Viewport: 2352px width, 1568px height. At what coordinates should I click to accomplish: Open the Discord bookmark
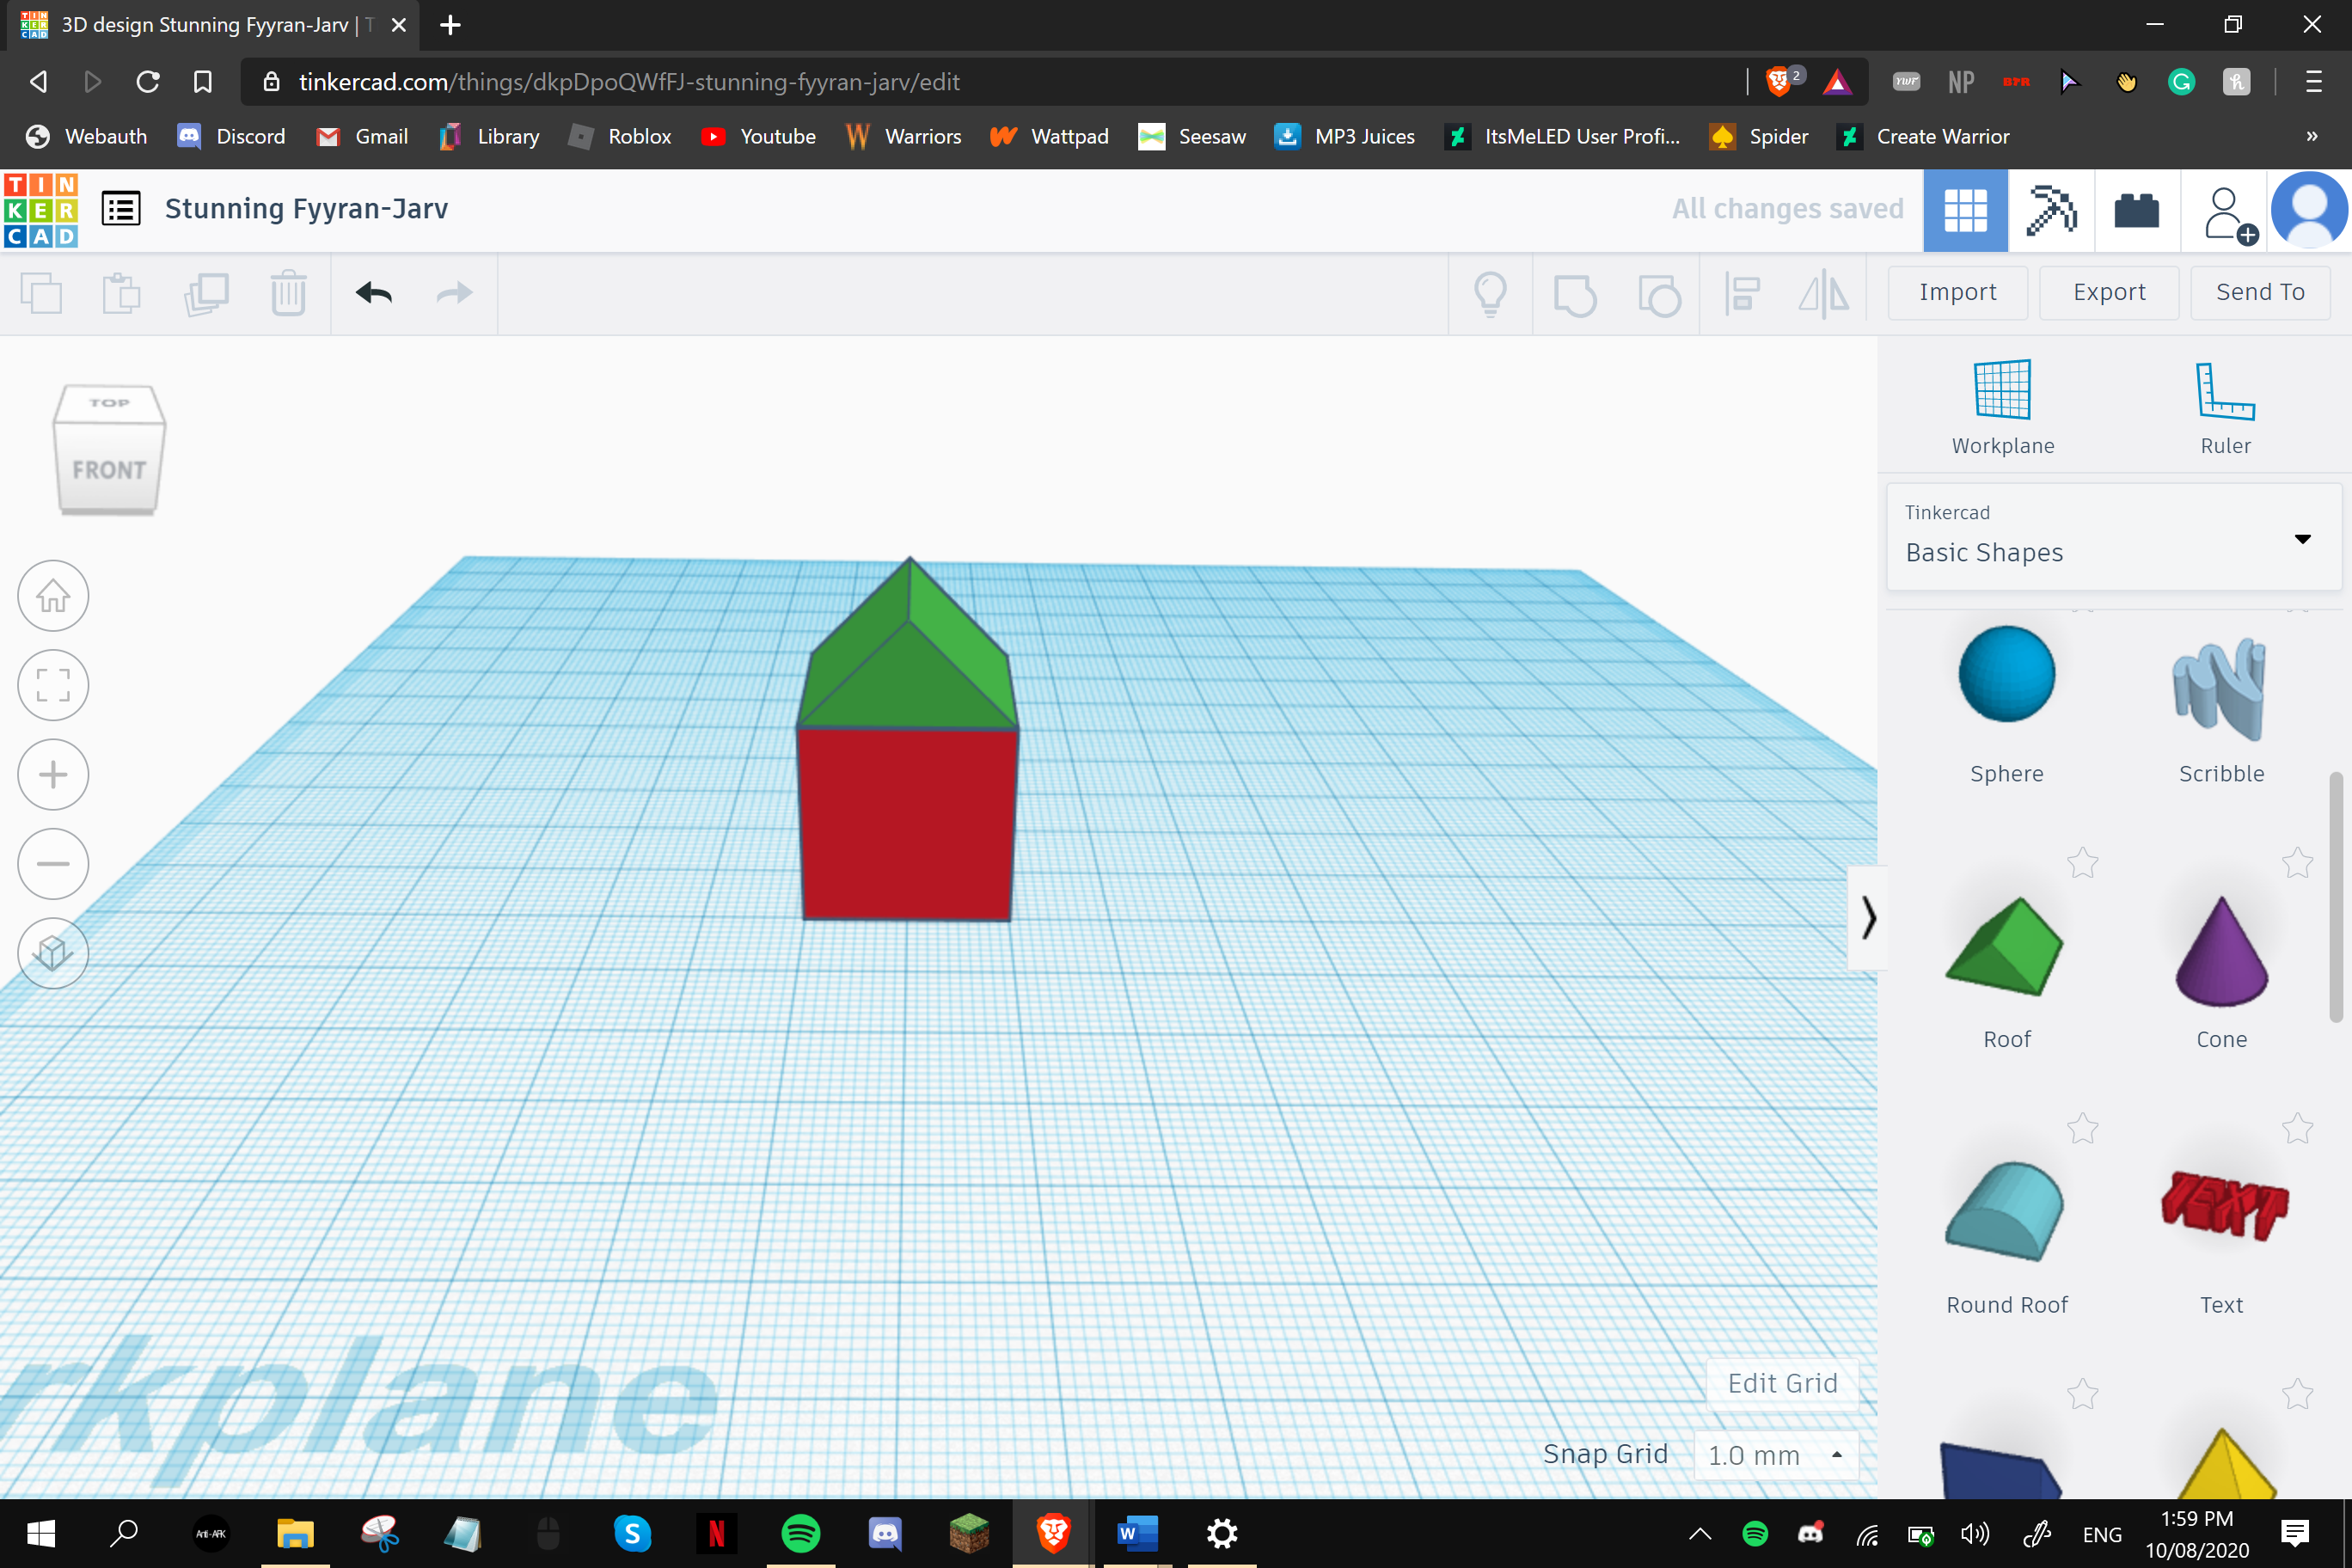coord(231,136)
